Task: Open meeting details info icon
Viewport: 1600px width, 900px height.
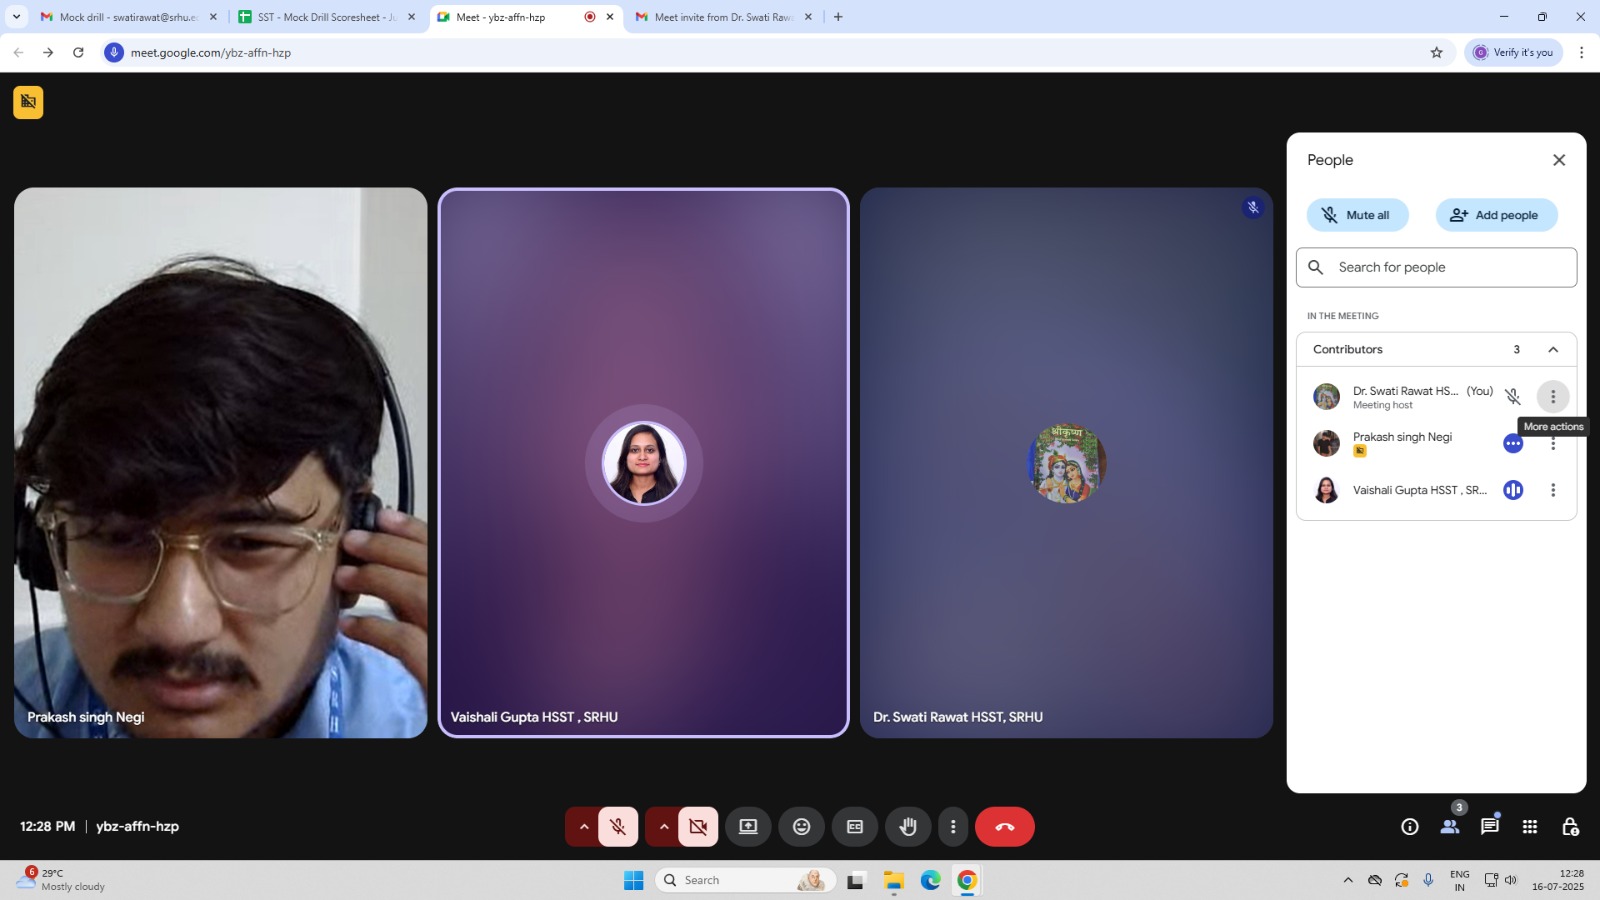Action: pos(1410,827)
